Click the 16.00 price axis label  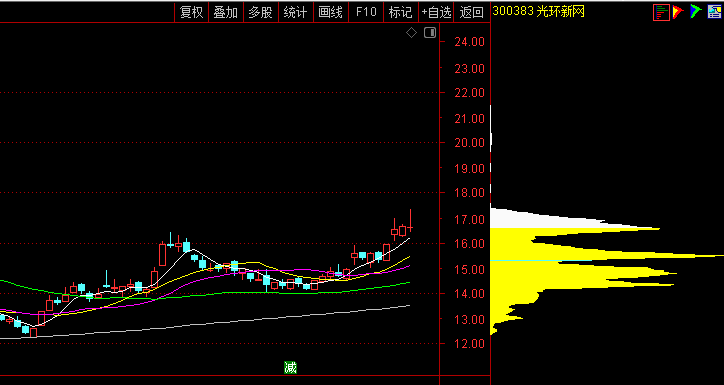pyautogui.click(x=470, y=244)
